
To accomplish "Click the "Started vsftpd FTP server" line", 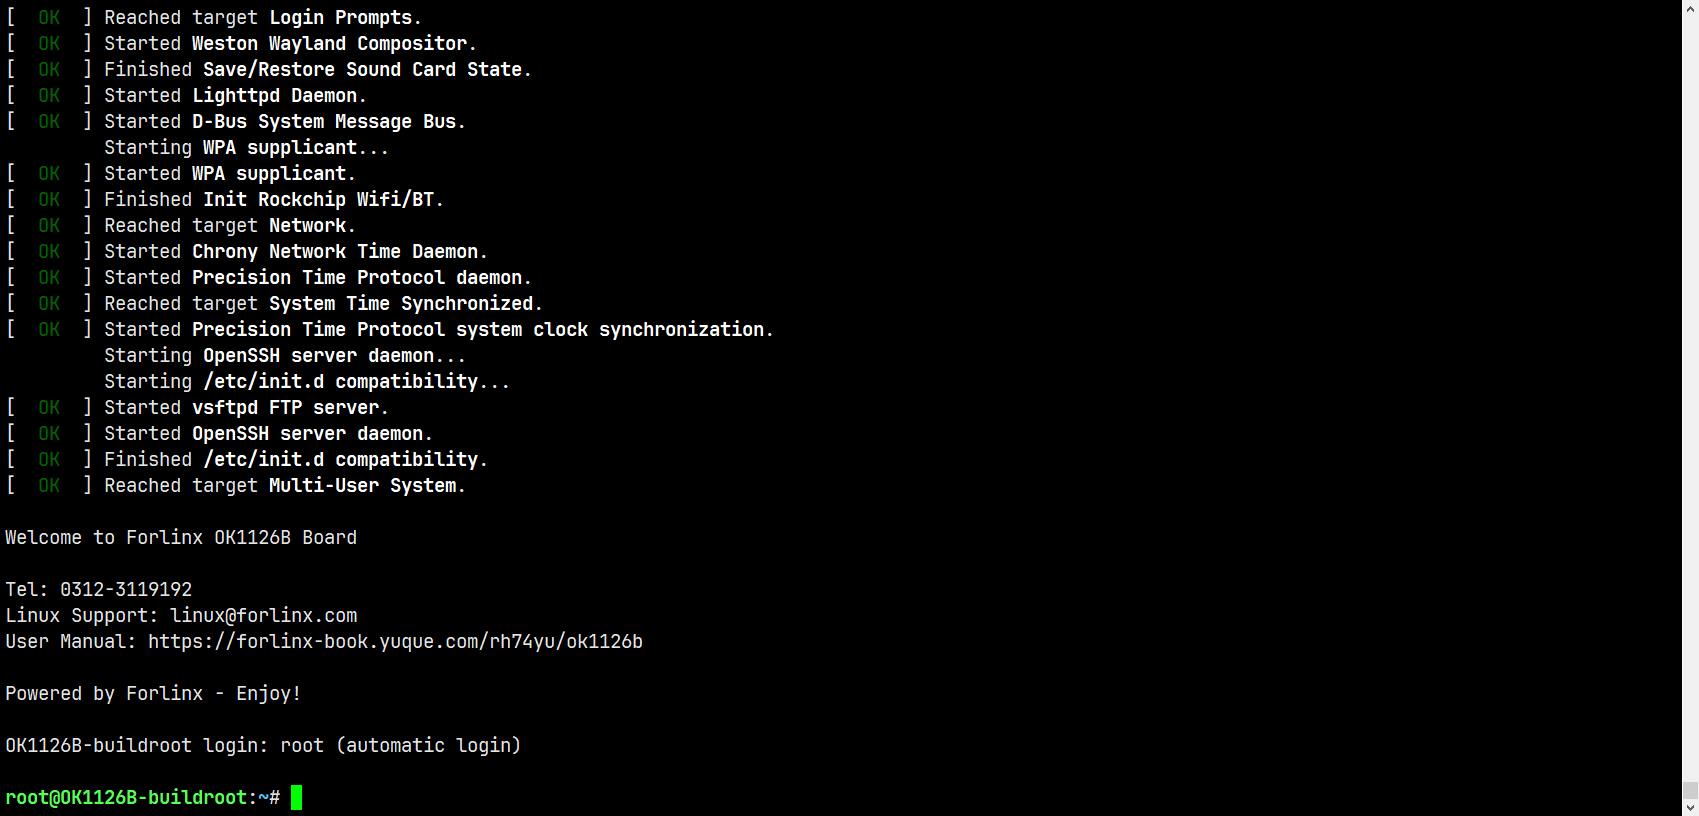I will pos(246,408).
